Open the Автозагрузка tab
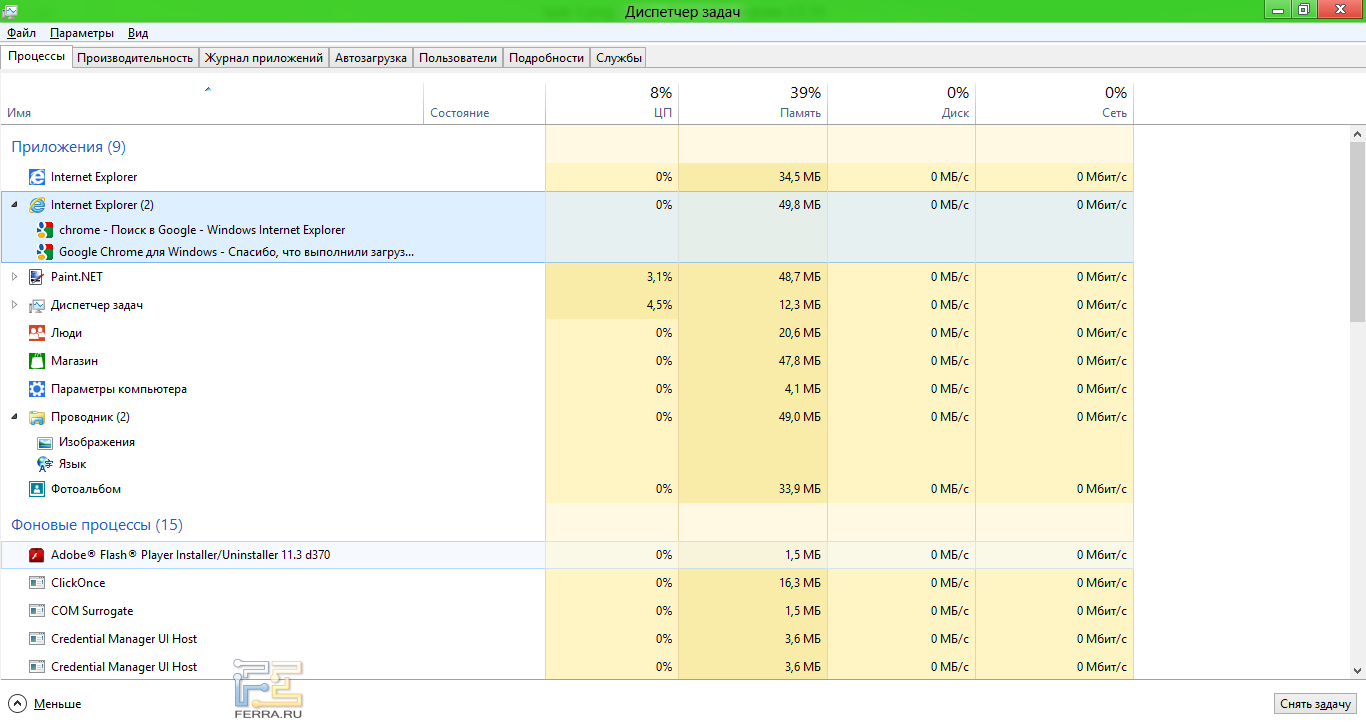This screenshot has height=728, width=1366. point(371,58)
